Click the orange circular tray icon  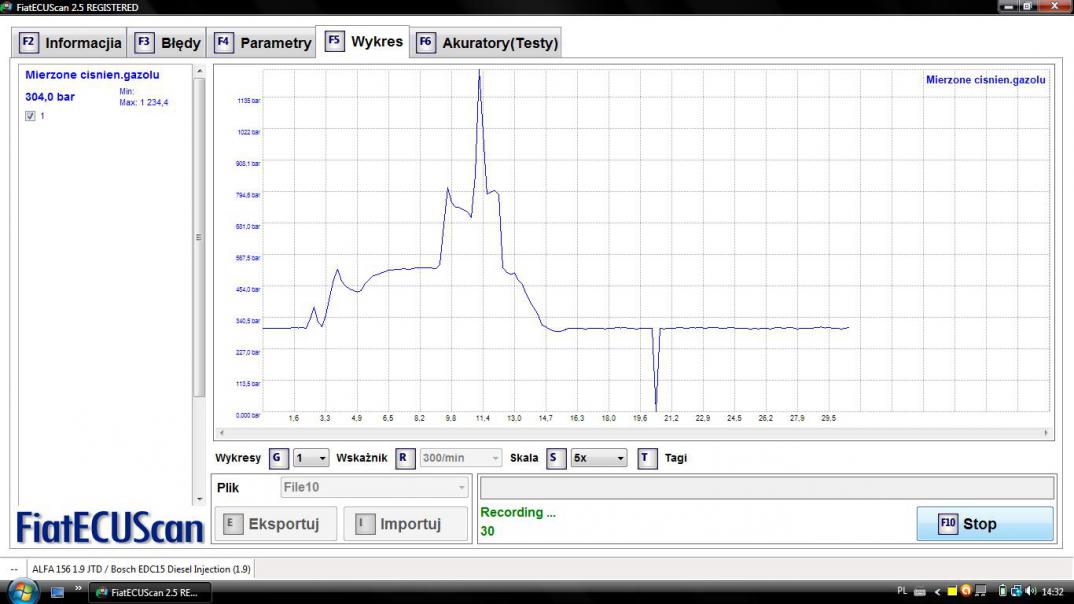[966, 590]
